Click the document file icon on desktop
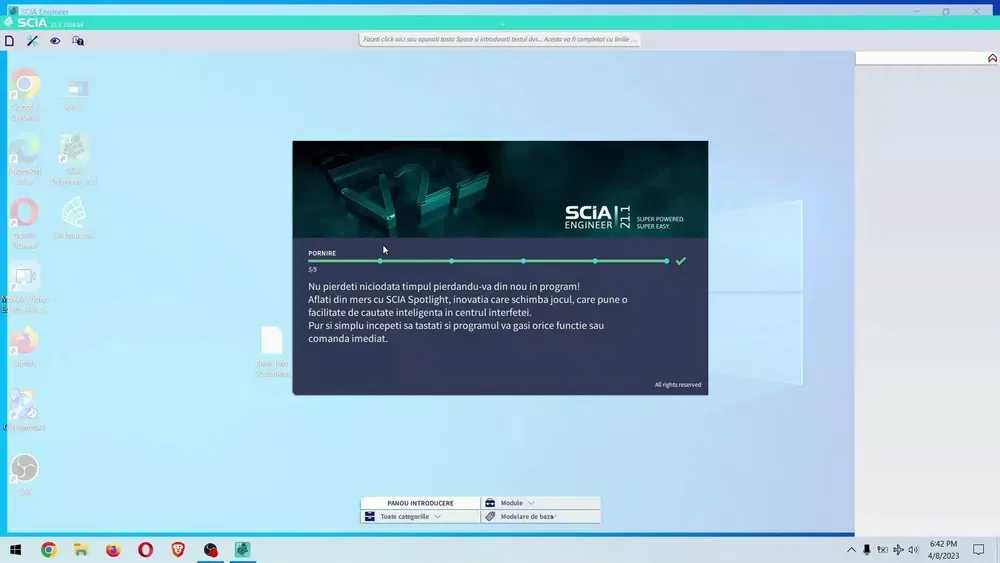Screen dimensions: 1000x563 coord(272,351)
